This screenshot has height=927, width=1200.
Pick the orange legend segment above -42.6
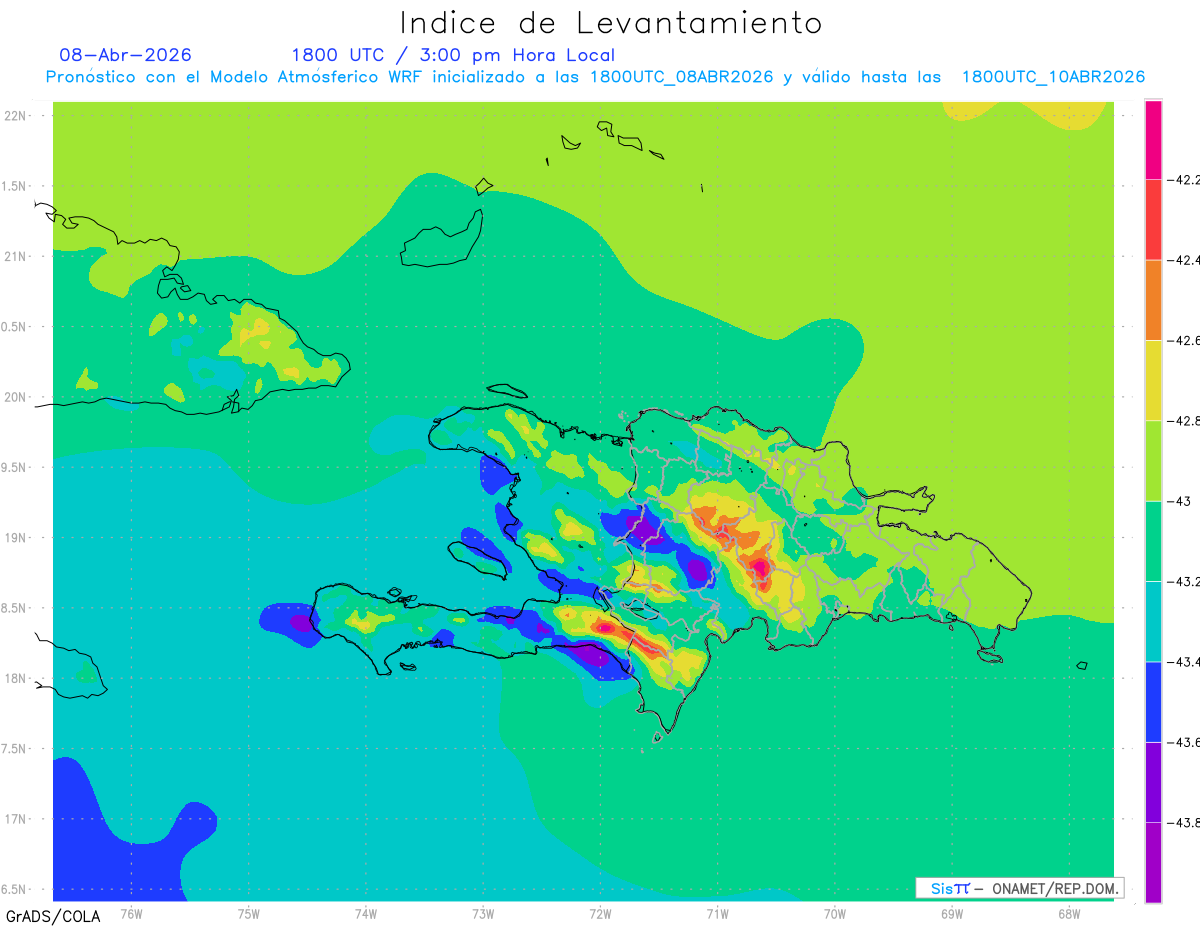[1153, 300]
